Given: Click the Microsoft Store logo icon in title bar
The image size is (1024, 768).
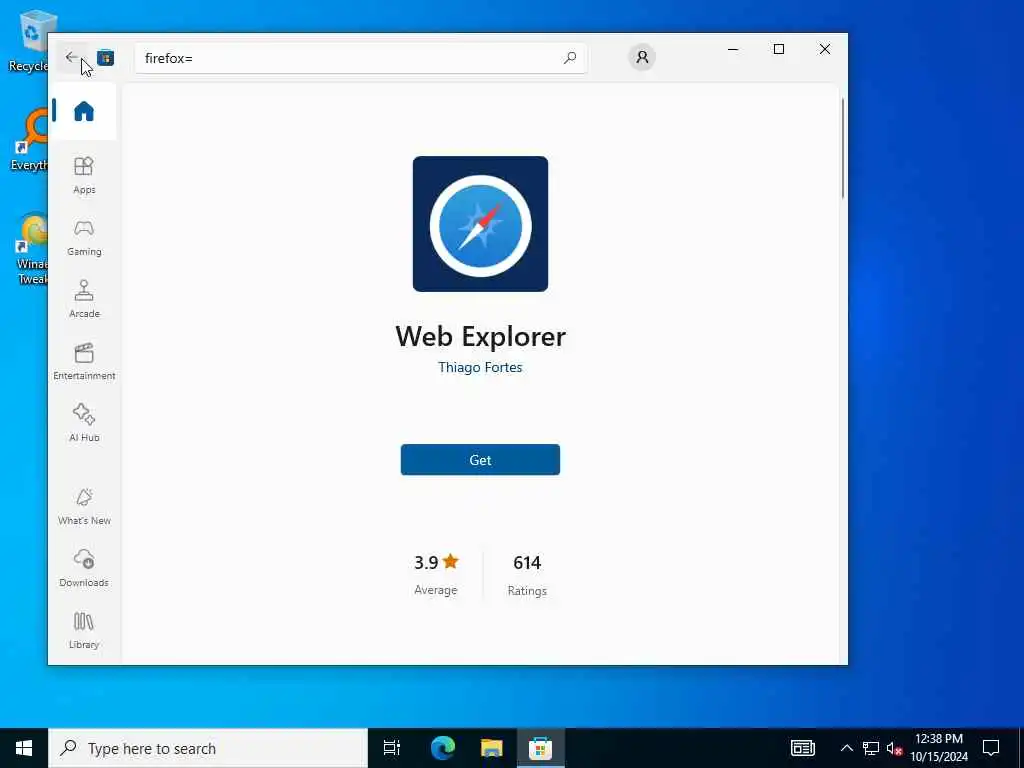Looking at the screenshot, I should click(105, 58).
